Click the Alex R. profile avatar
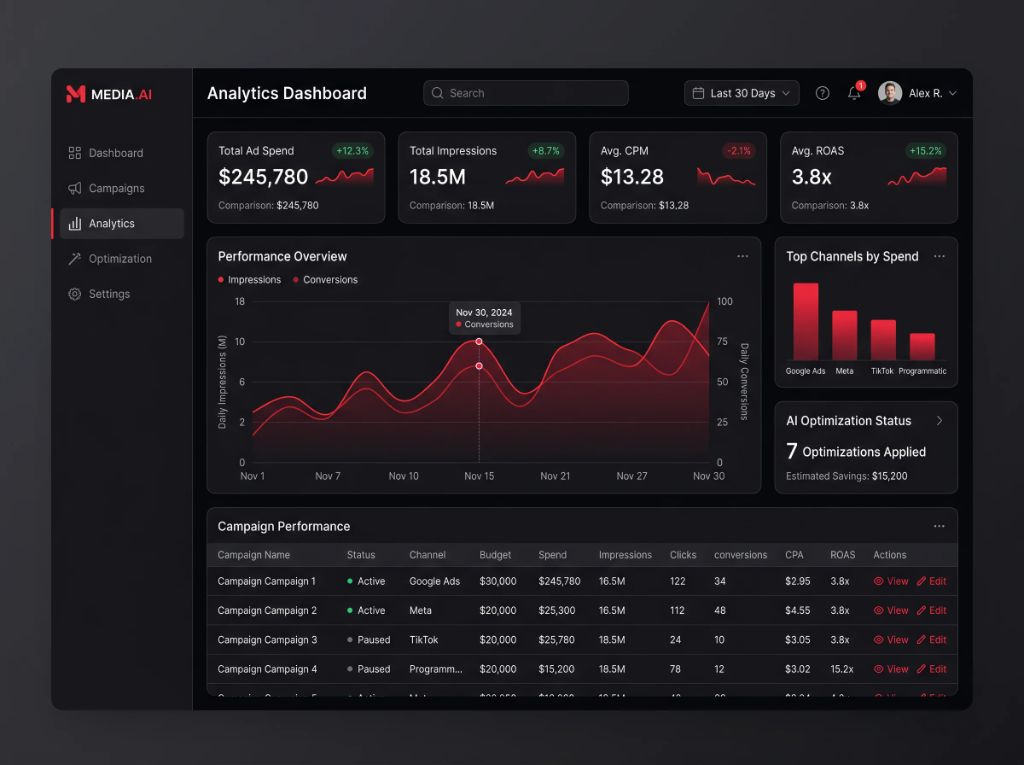Screen dimensions: 1024x765 click(x=889, y=93)
